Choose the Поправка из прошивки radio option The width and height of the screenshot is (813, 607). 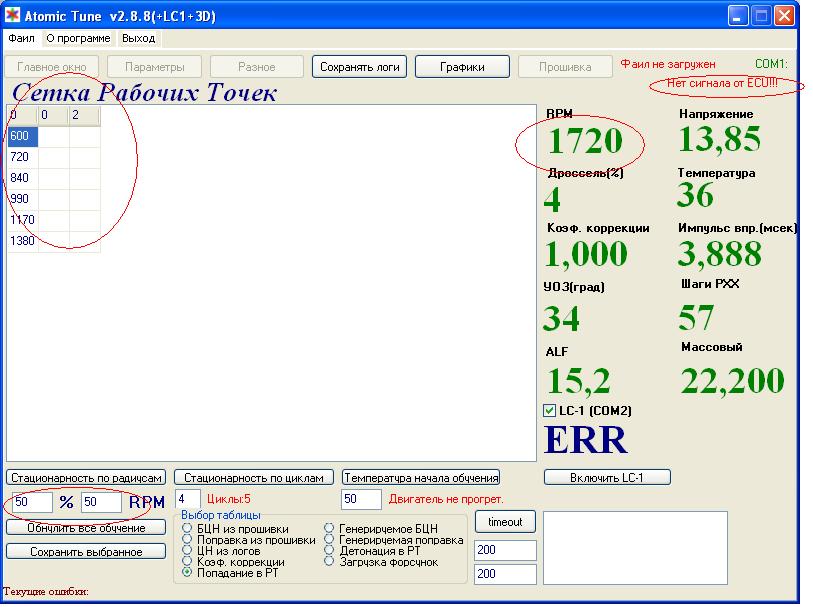187,540
